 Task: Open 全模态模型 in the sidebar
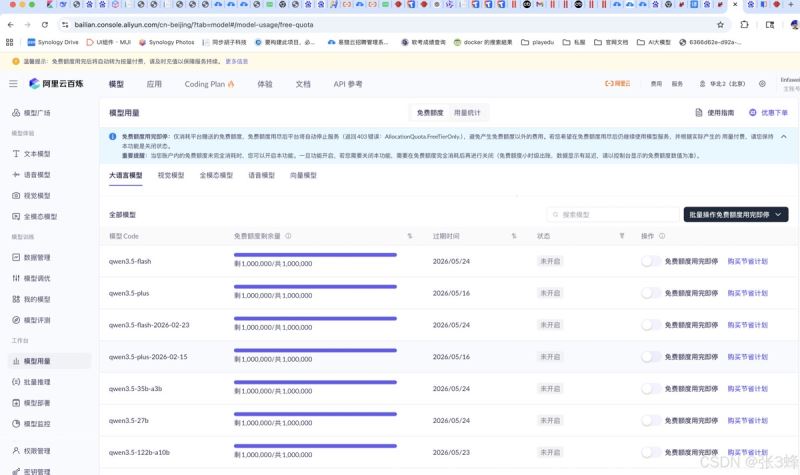coord(34,216)
